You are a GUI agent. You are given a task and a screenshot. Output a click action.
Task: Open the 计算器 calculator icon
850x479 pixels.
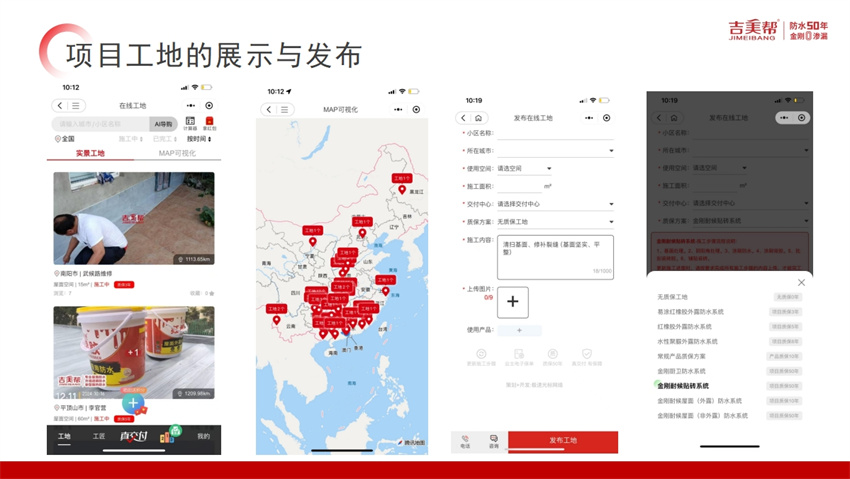pyautogui.click(x=190, y=123)
